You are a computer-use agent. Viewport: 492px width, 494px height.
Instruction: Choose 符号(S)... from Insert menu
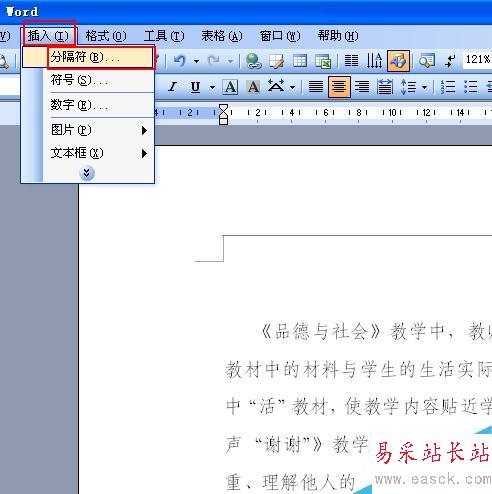(88, 80)
